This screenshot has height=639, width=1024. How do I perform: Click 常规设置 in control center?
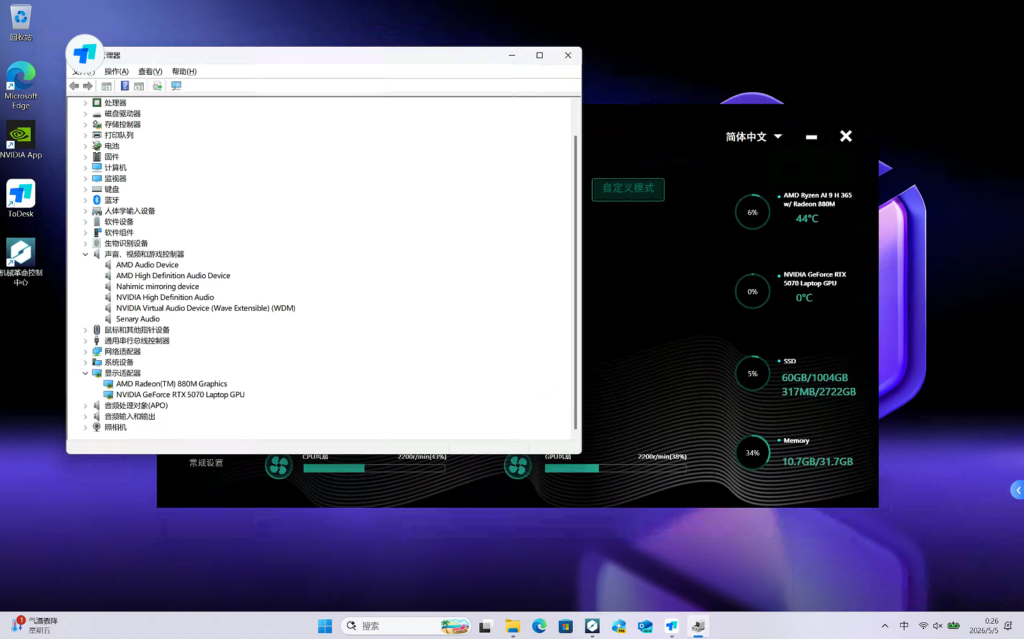tap(206, 463)
